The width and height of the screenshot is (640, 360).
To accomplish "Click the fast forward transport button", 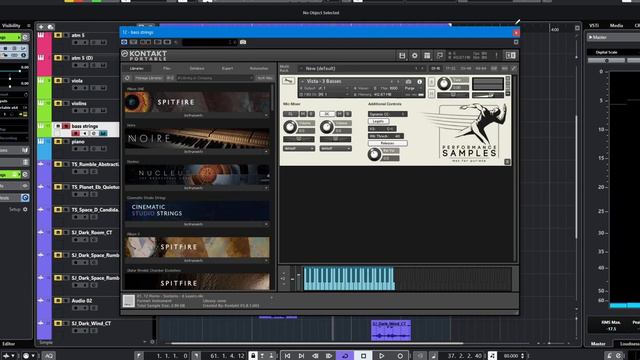I will pyautogui.click(x=329, y=356).
